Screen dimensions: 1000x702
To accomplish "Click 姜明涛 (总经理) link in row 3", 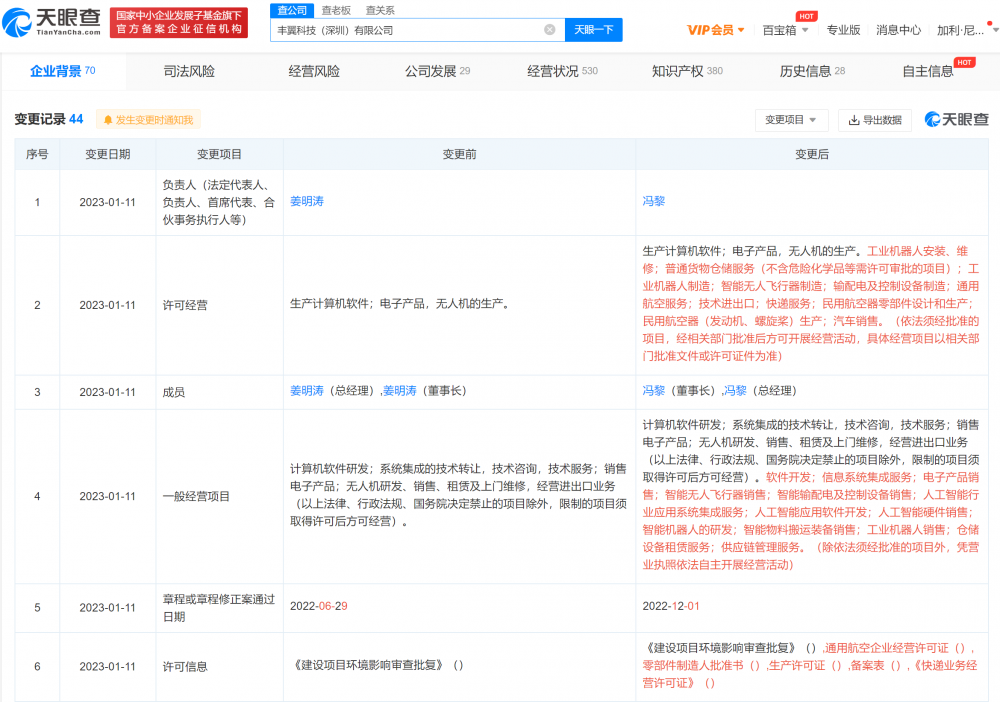I will pyautogui.click(x=307, y=391).
